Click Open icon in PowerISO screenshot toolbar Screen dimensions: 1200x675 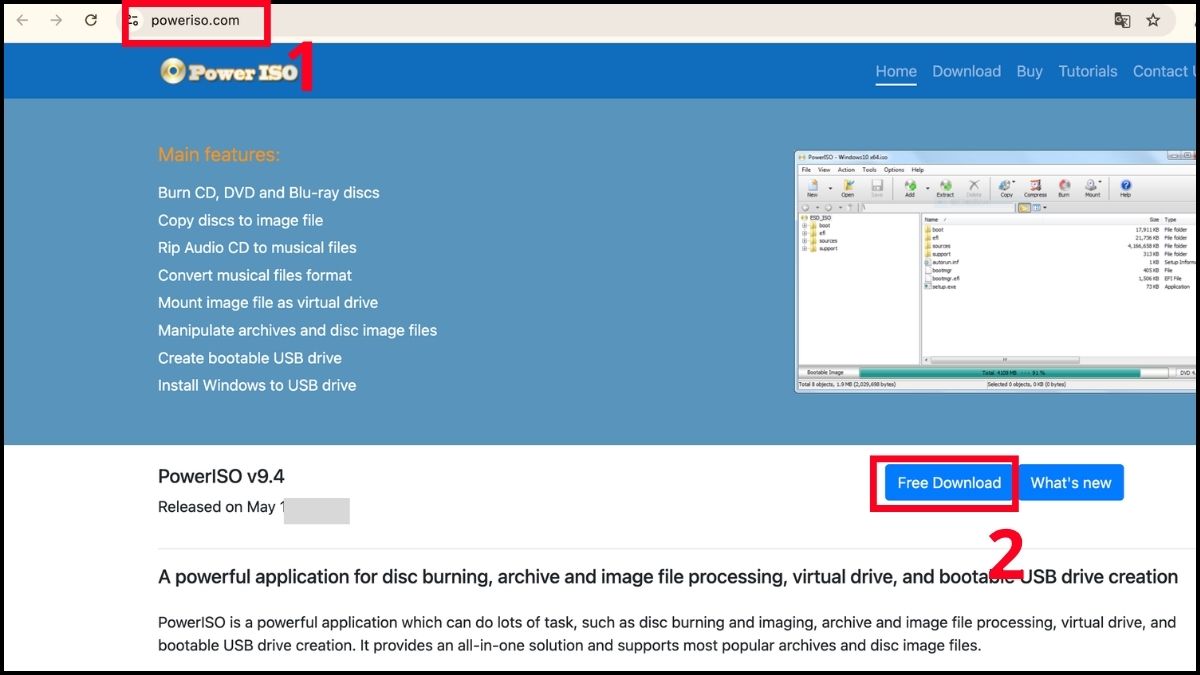coord(848,188)
